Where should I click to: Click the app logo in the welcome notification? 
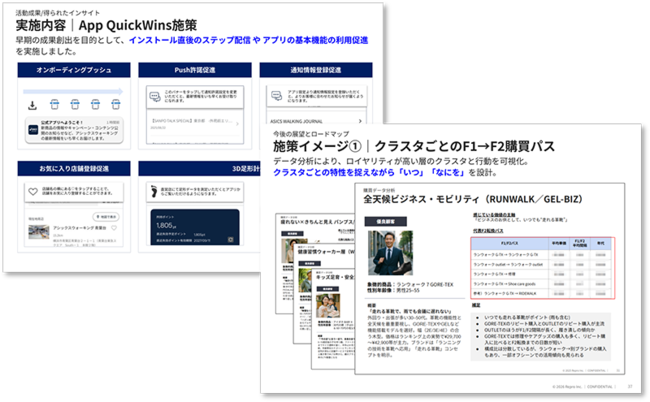coord(33,130)
